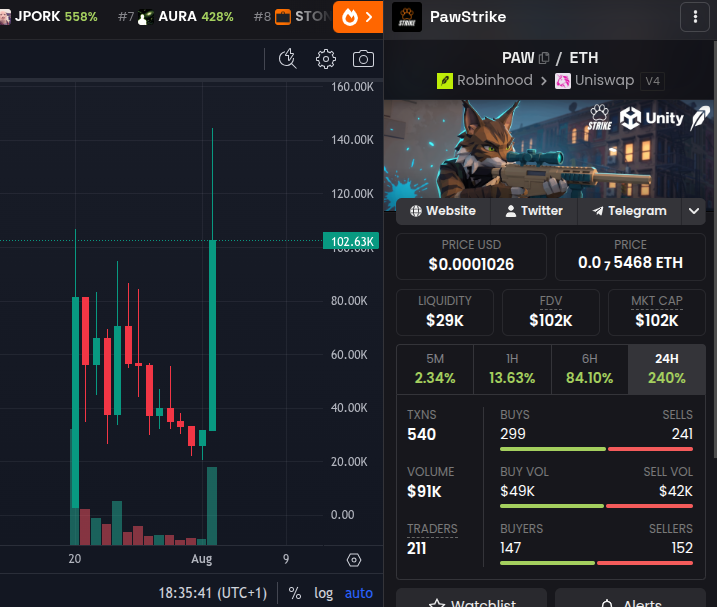Click the AURA token avatar icon
This screenshot has width=717, height=607.
146,17
